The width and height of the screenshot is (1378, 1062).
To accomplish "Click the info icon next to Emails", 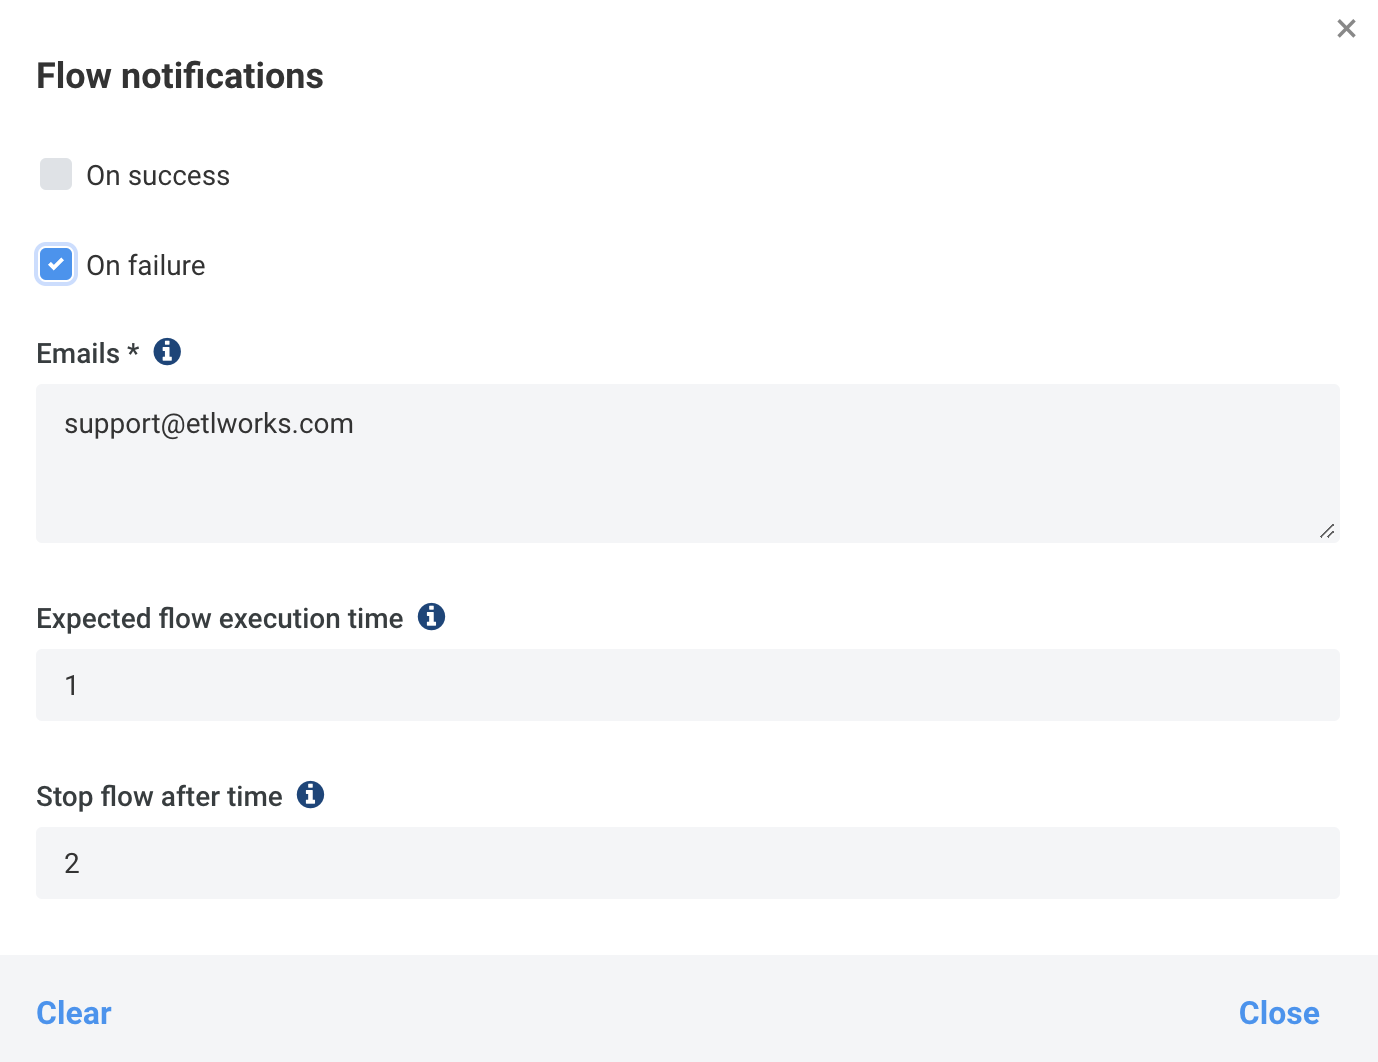I will coord(167,352).
